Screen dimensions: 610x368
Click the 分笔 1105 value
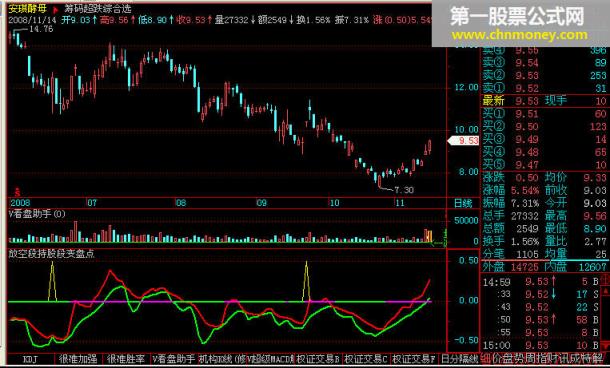tap(527, 254)
